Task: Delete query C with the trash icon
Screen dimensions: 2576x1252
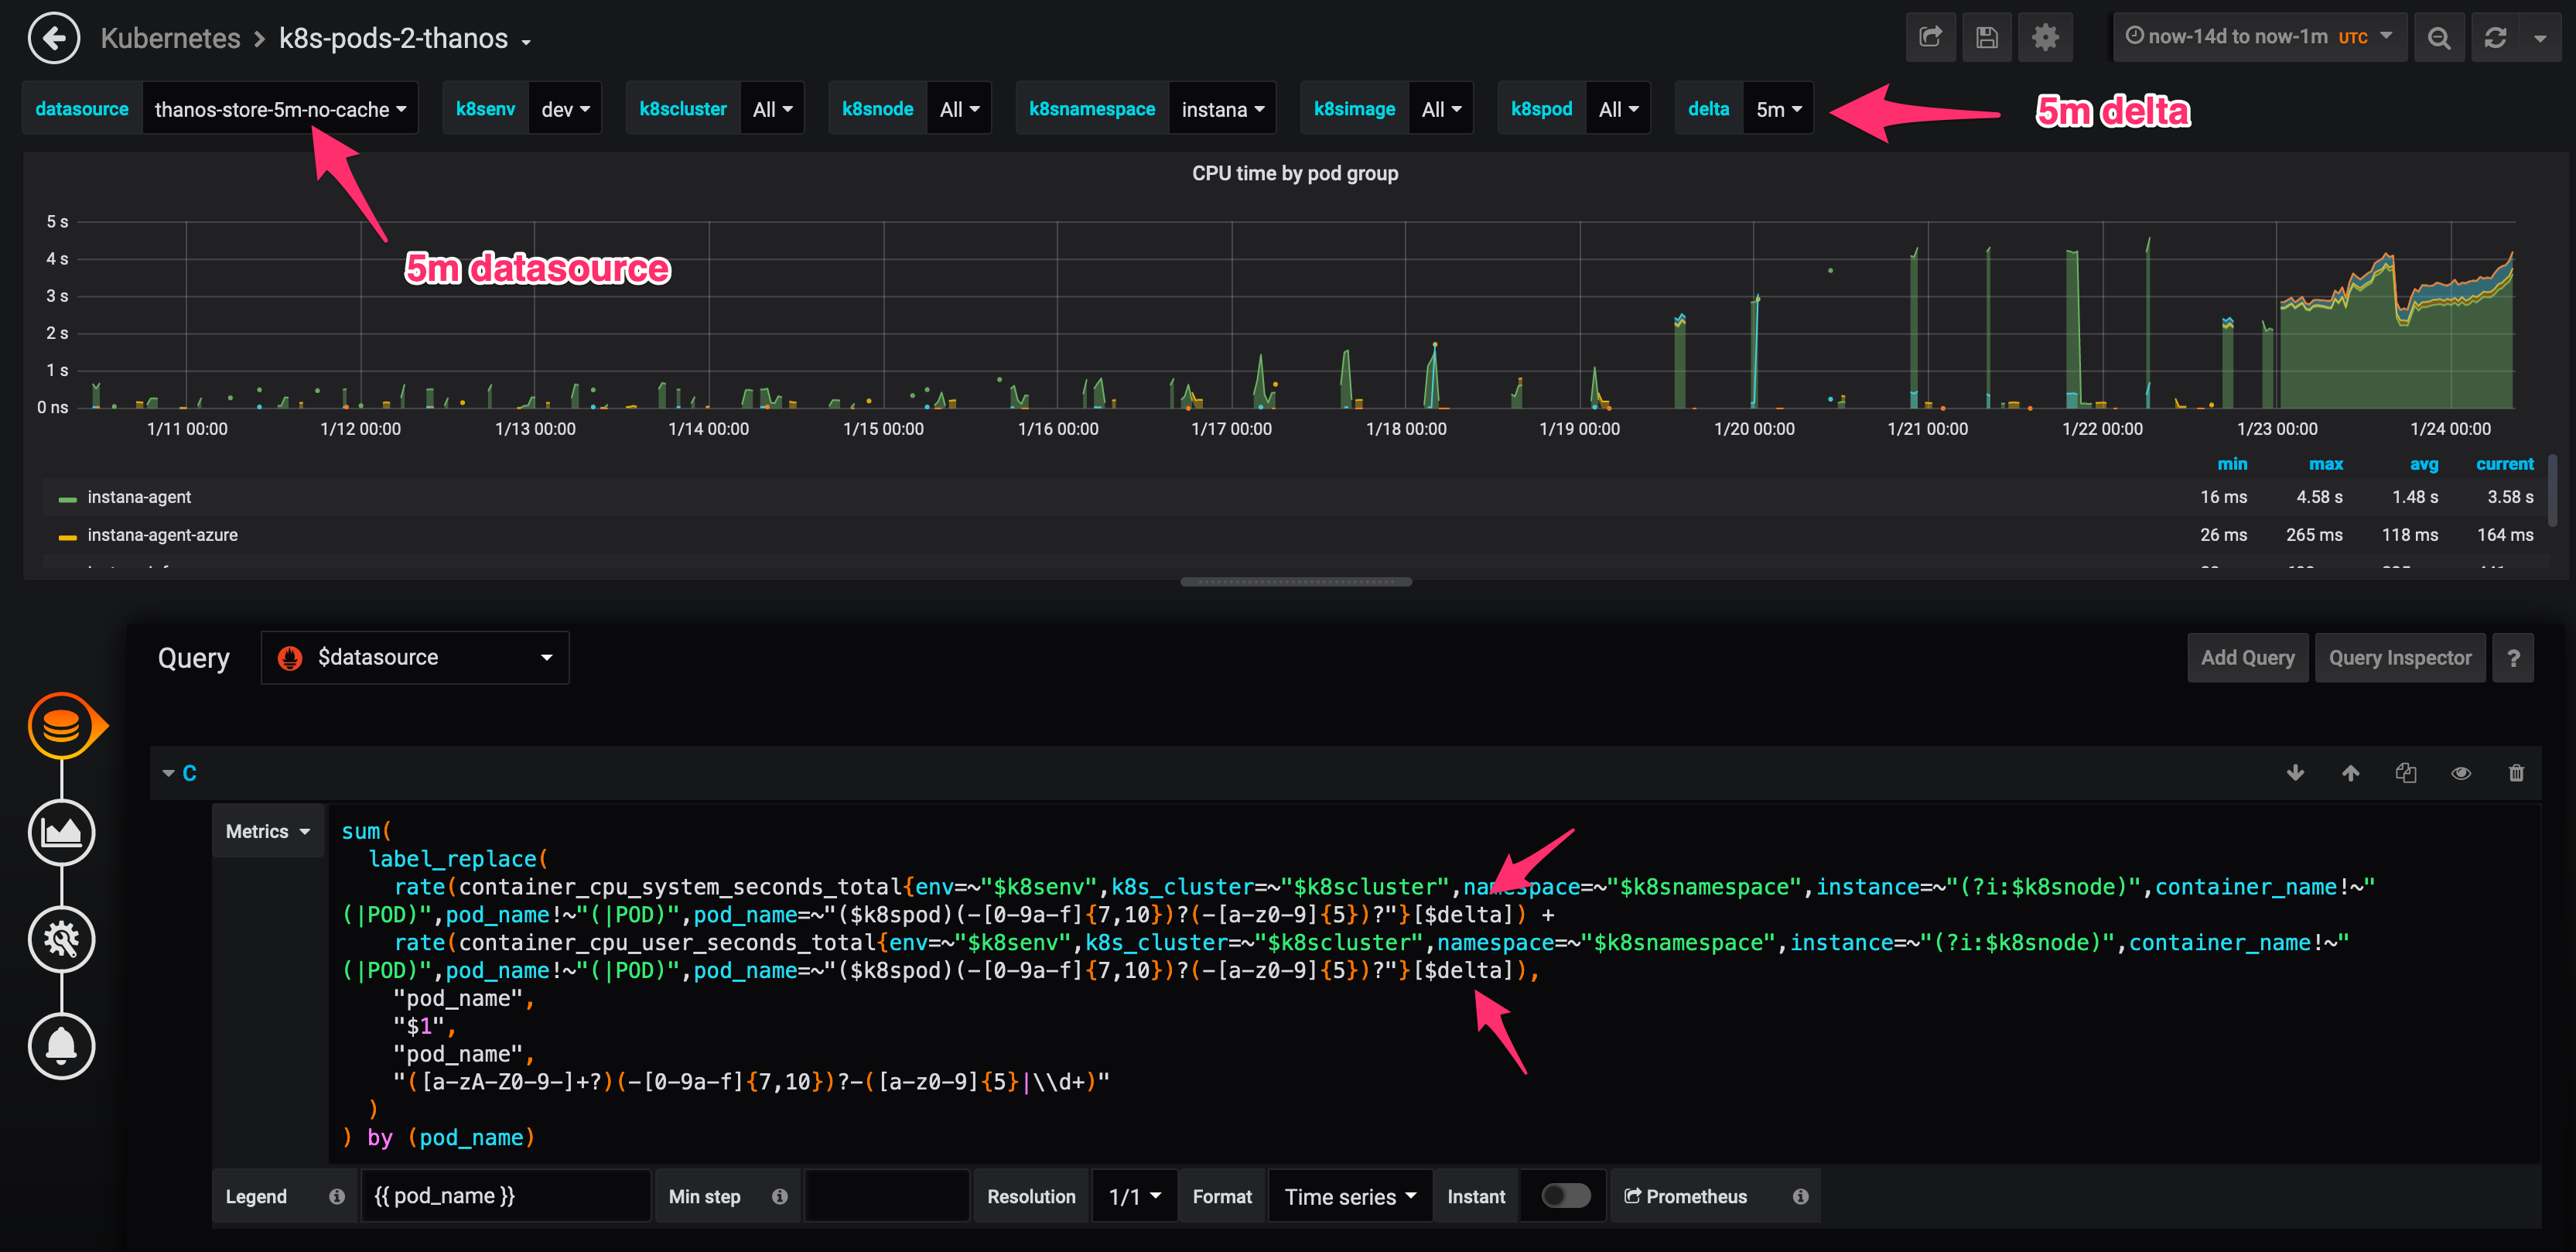Action: (x=2517, y=772)
